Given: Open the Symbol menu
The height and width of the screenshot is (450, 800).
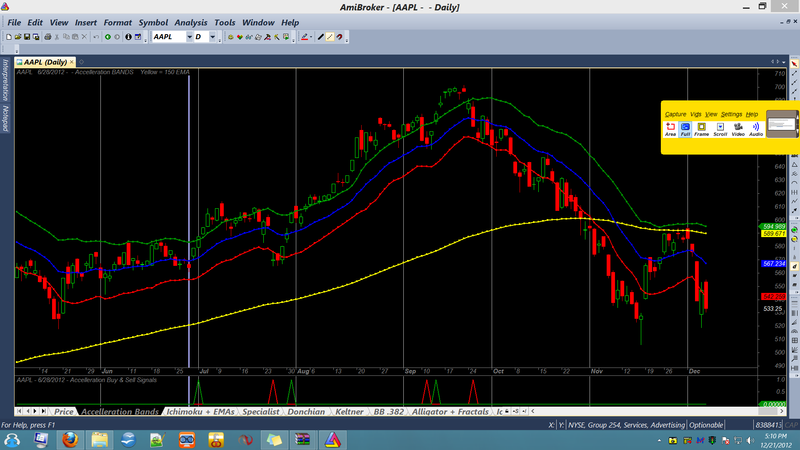Looking at the screenshot, I should [x=153, y=22].
